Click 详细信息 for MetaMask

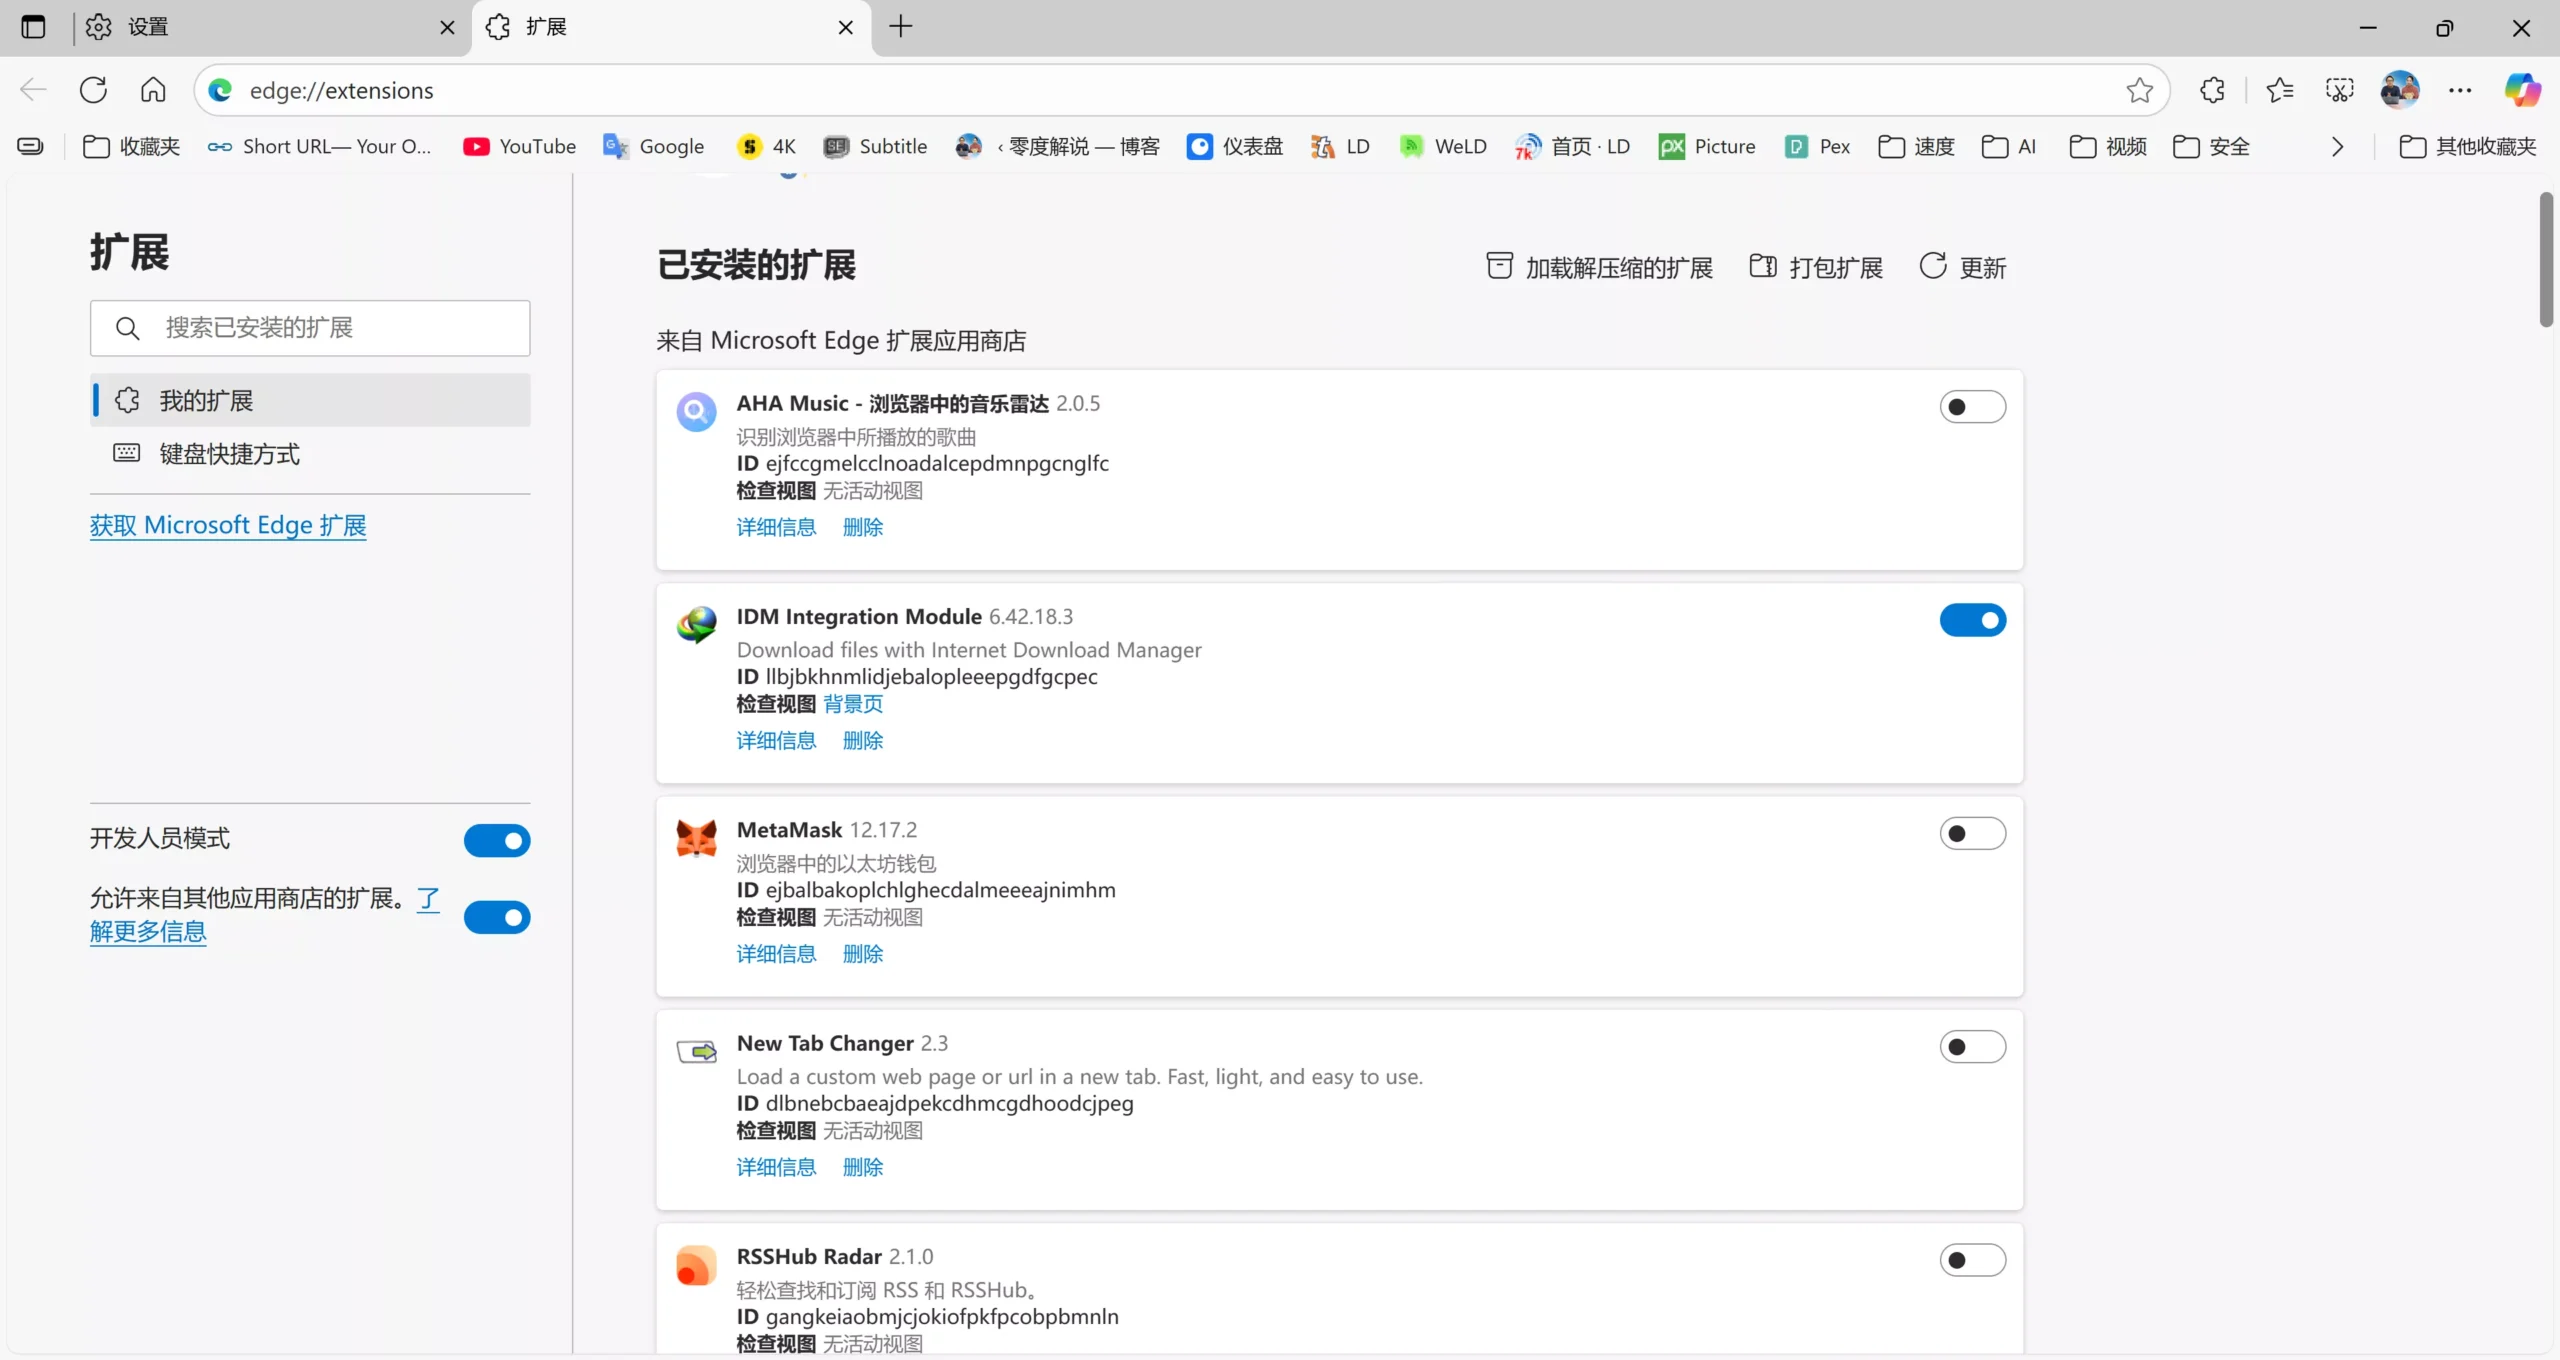point(776,954)
